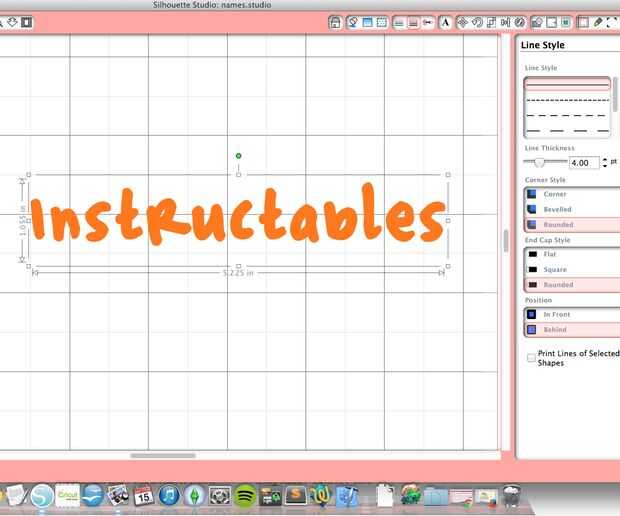Click the top-right selection handle of text
Image resolution: width=620 pixels, height=516 pixels.
pos(448,174)
